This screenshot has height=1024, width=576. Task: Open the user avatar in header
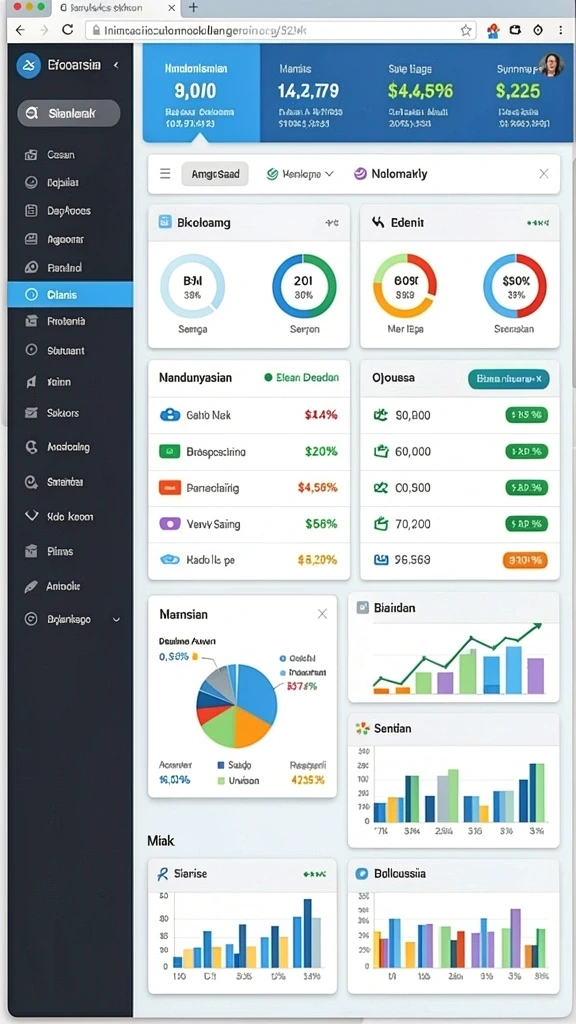pos(551,65)
